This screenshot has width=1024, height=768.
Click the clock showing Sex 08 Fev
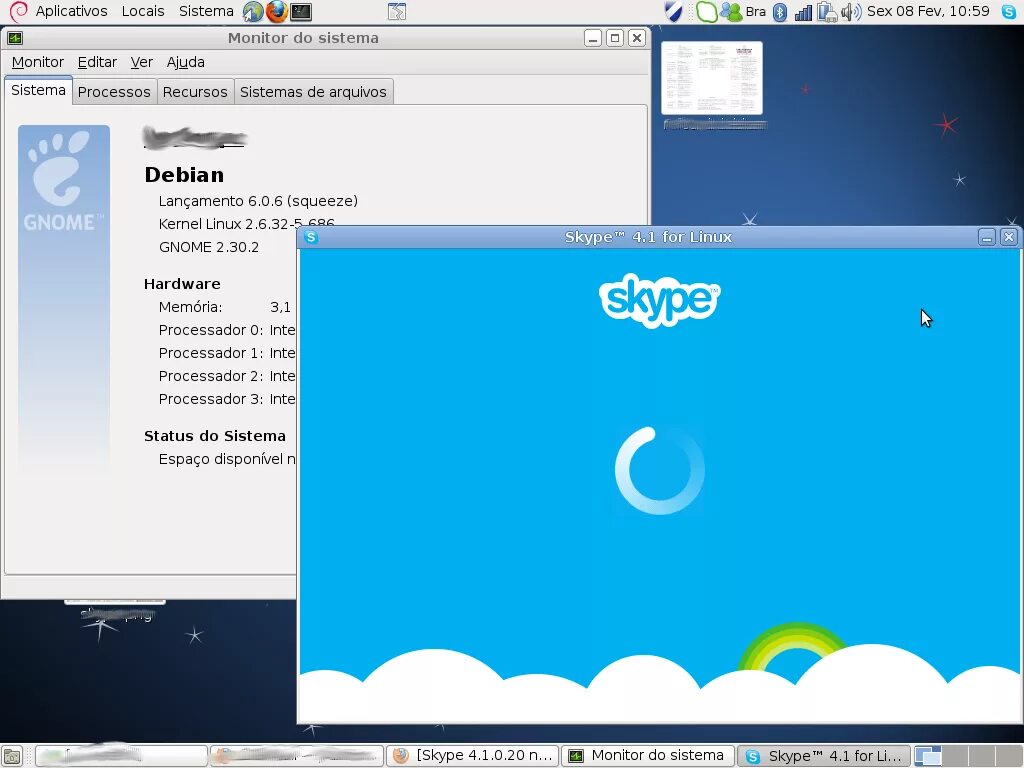pos(928,11)
